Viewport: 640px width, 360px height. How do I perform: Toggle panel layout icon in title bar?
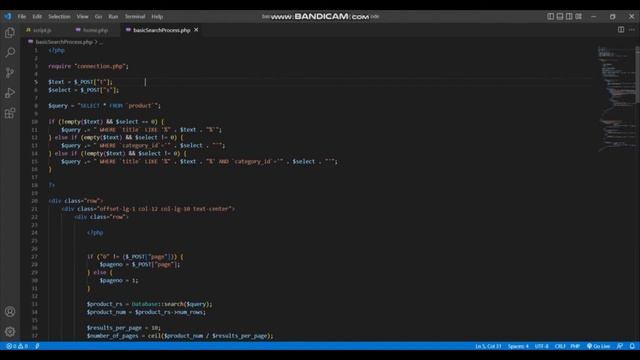click(560, 16)
